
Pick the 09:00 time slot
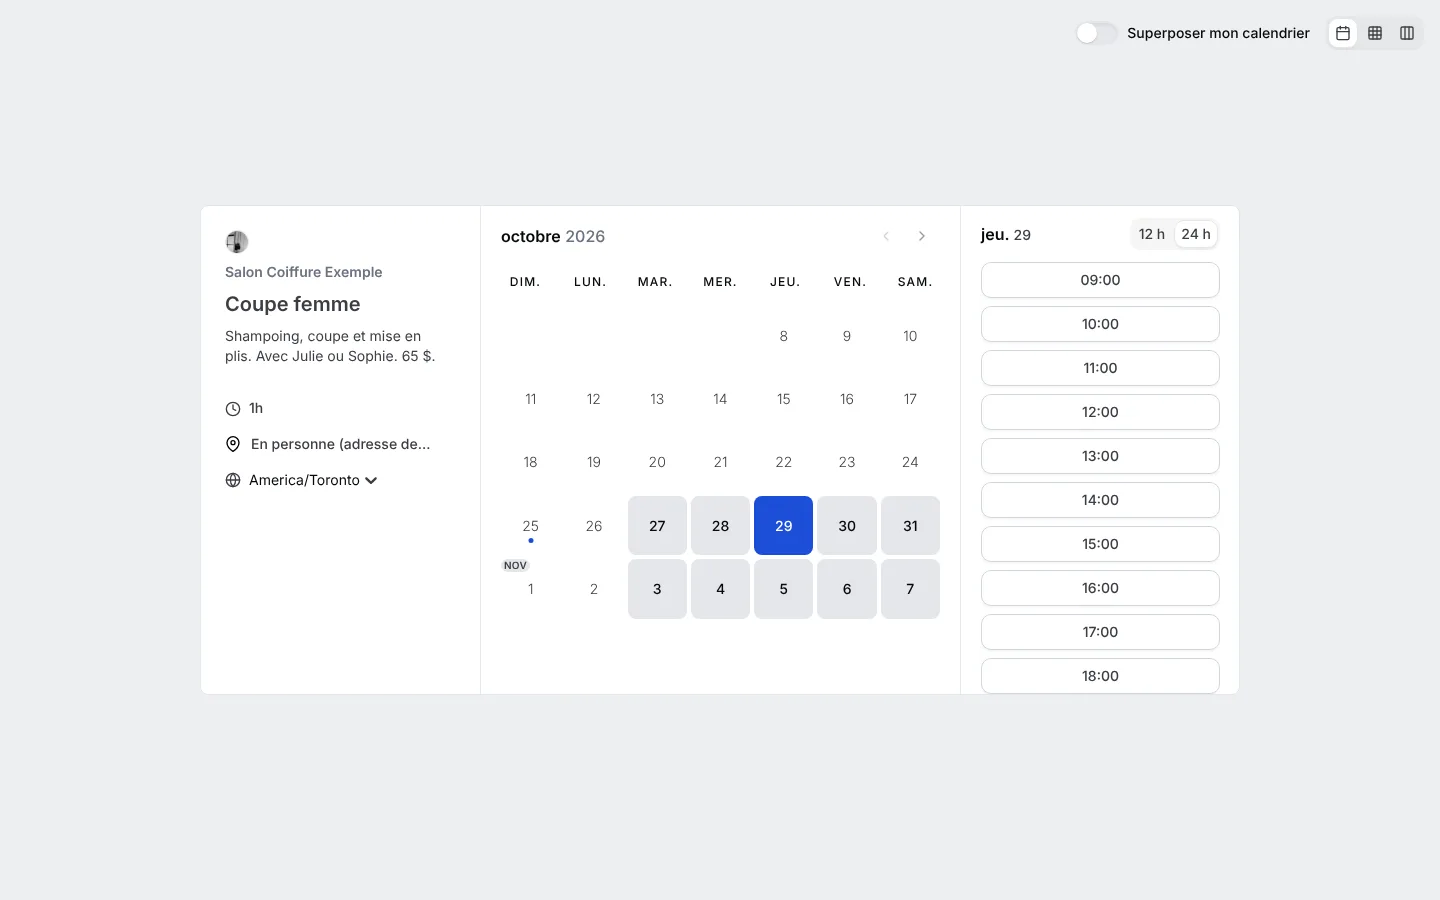(x=1100, y=280)
